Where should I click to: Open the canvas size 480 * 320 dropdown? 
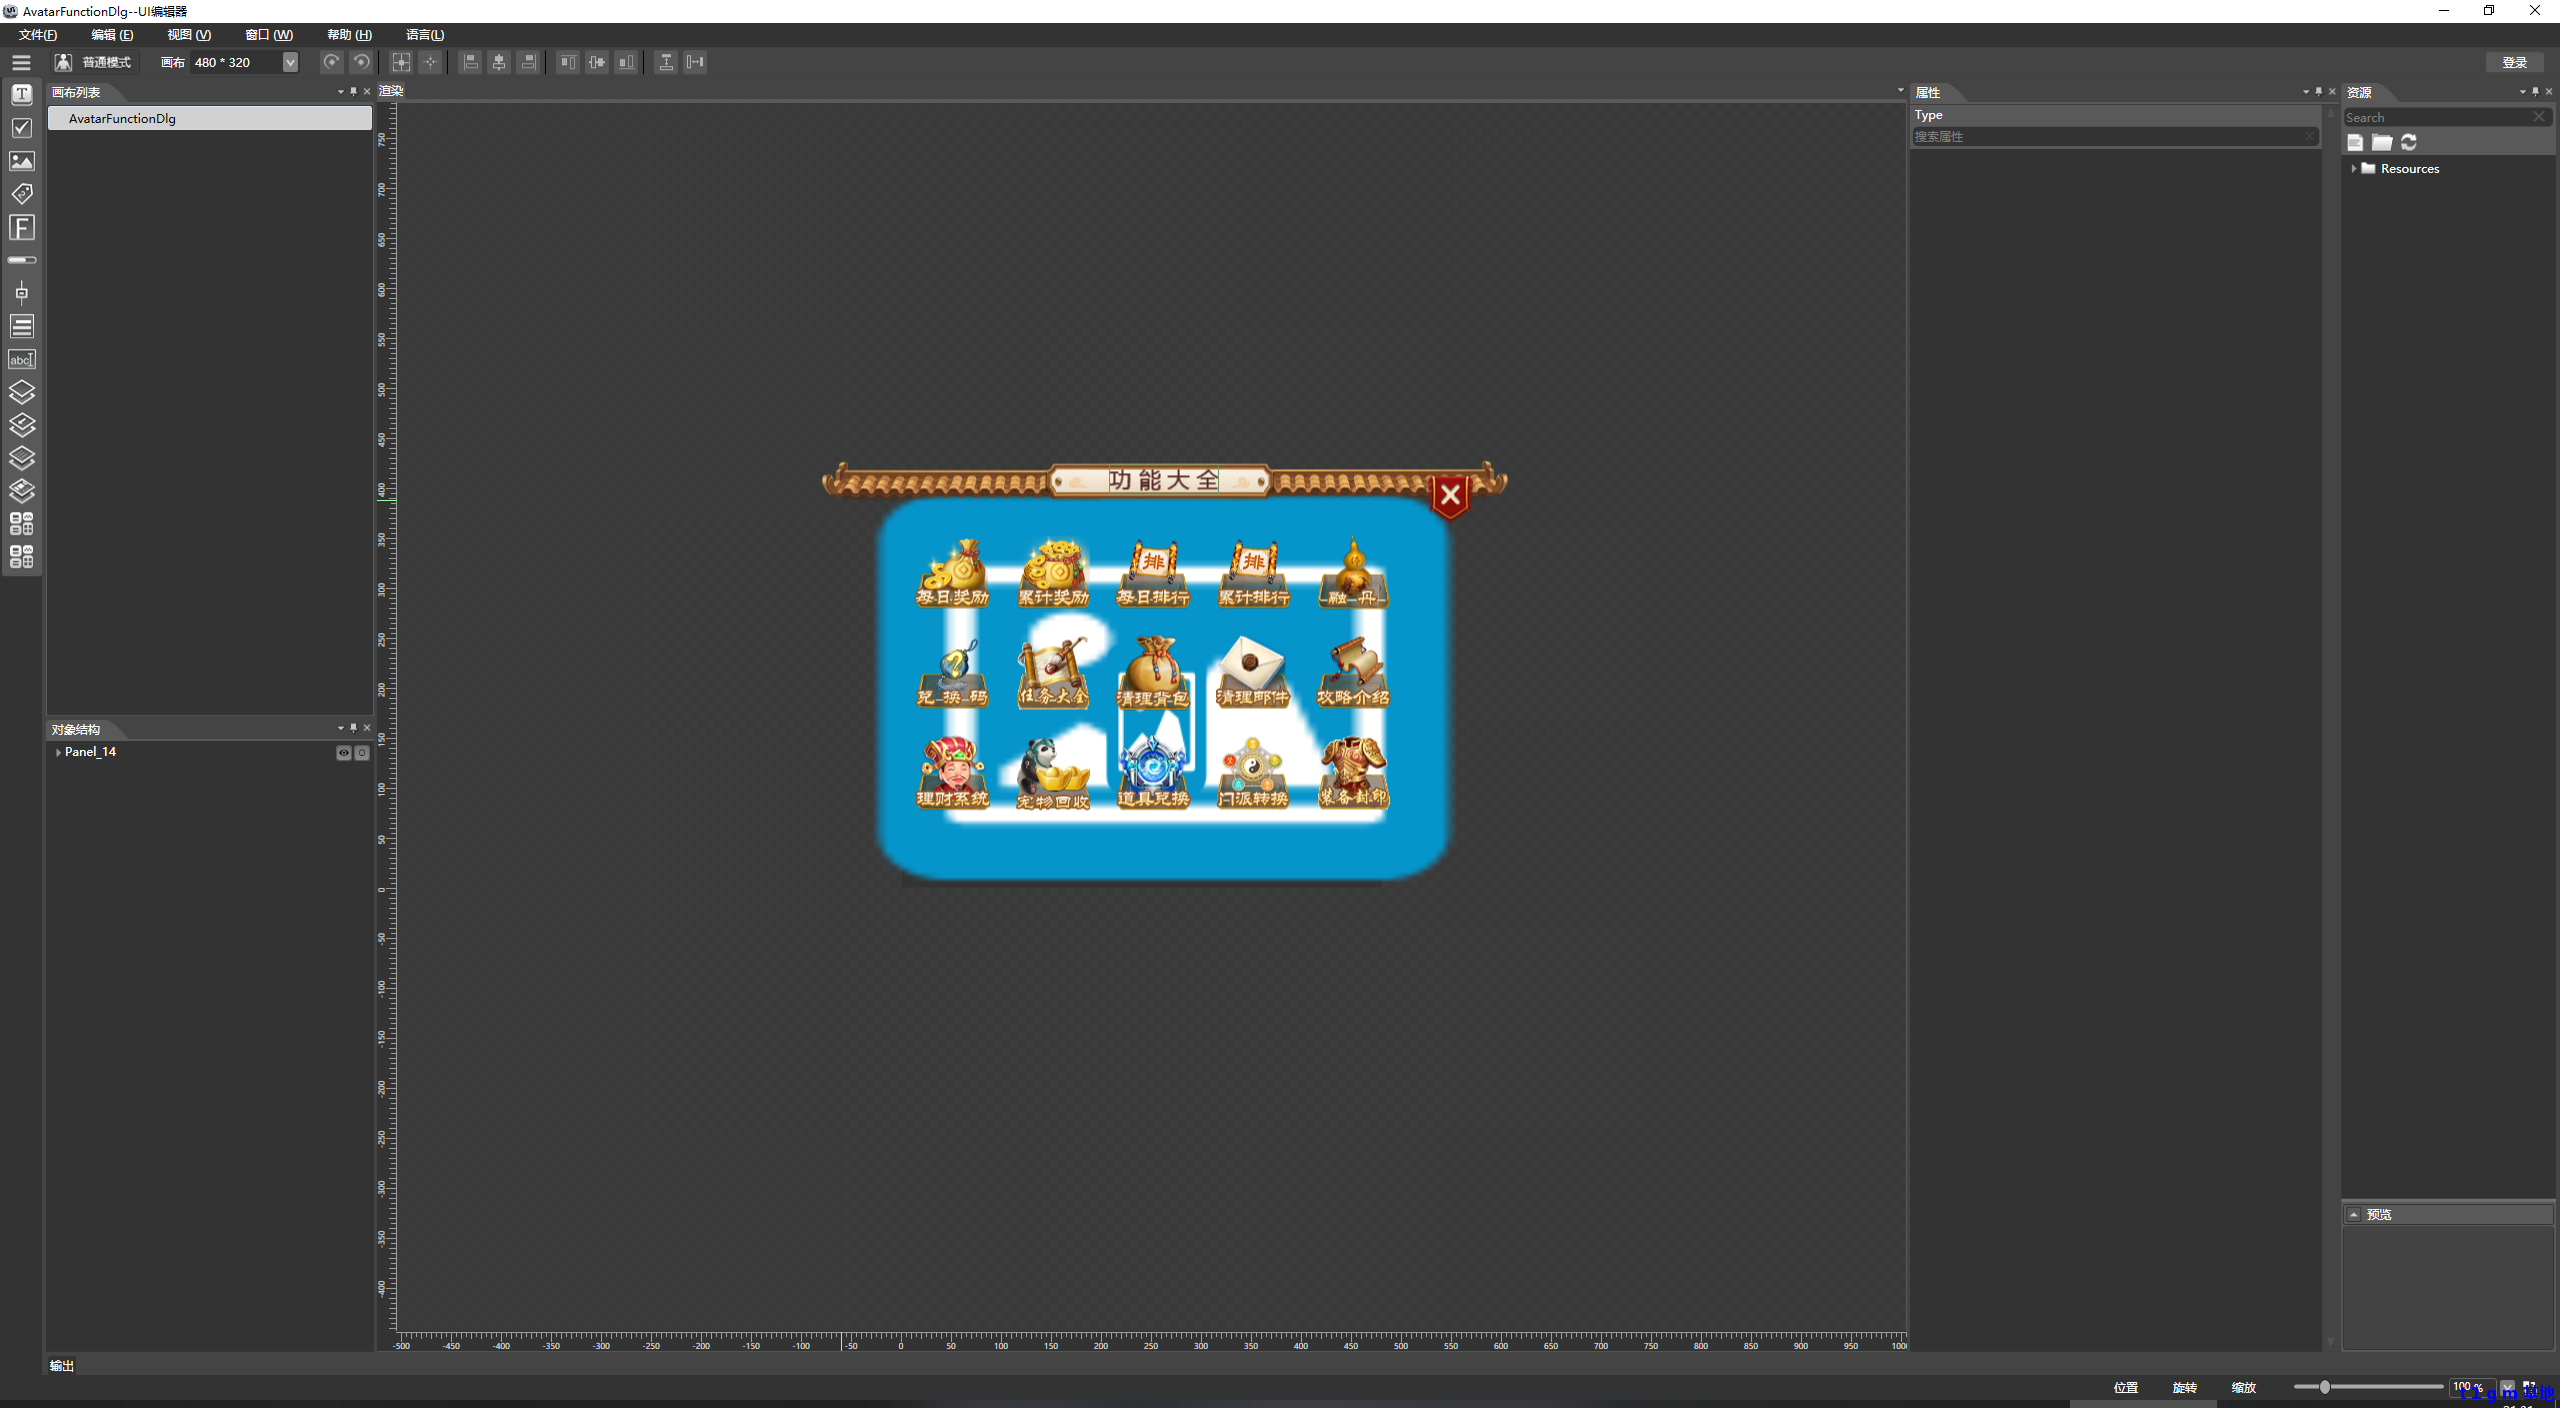pos(290,62)
